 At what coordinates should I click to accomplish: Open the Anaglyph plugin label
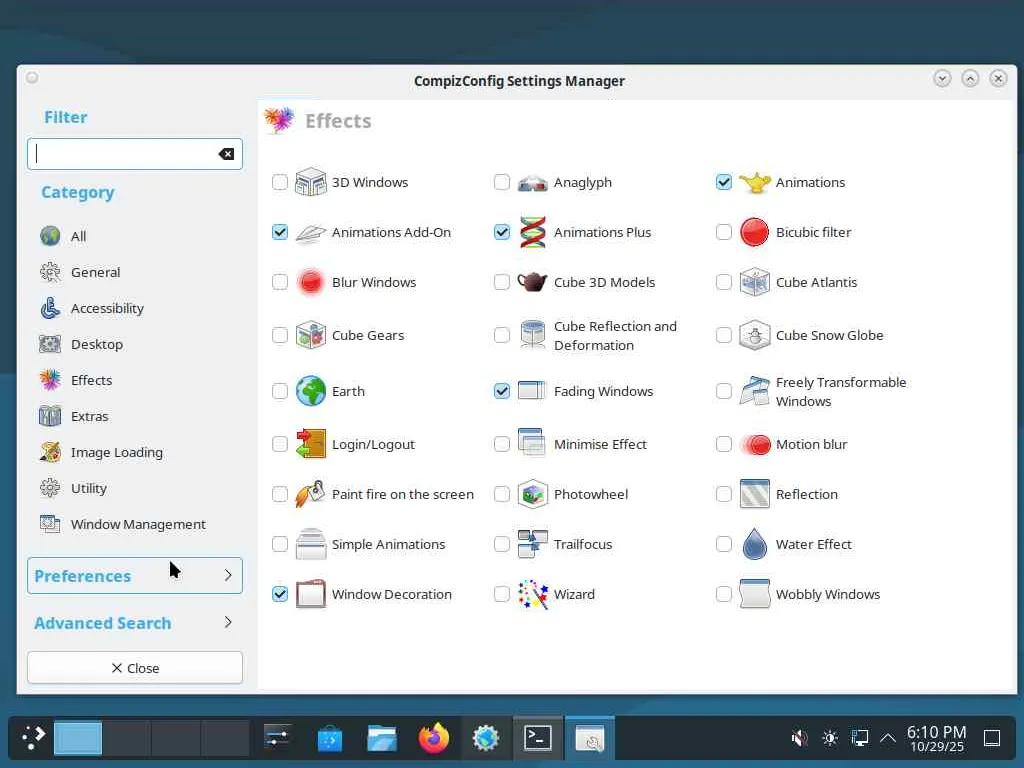pyautogui.click(x=583, y=182)
